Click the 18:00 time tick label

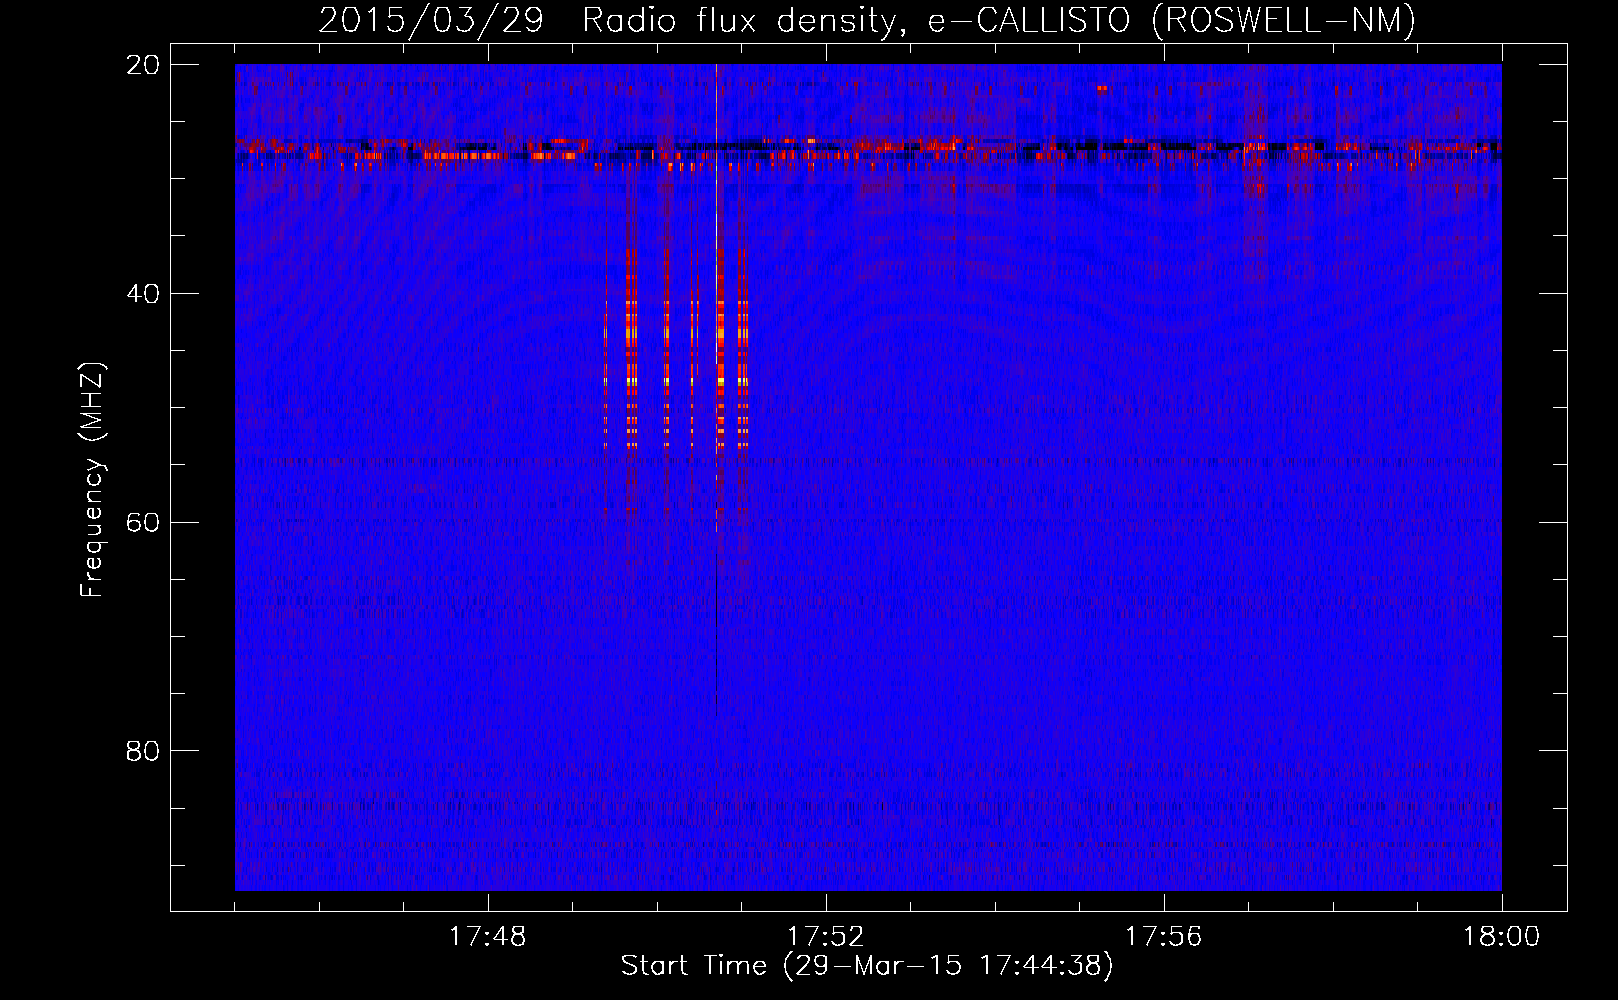point(1501,937)
